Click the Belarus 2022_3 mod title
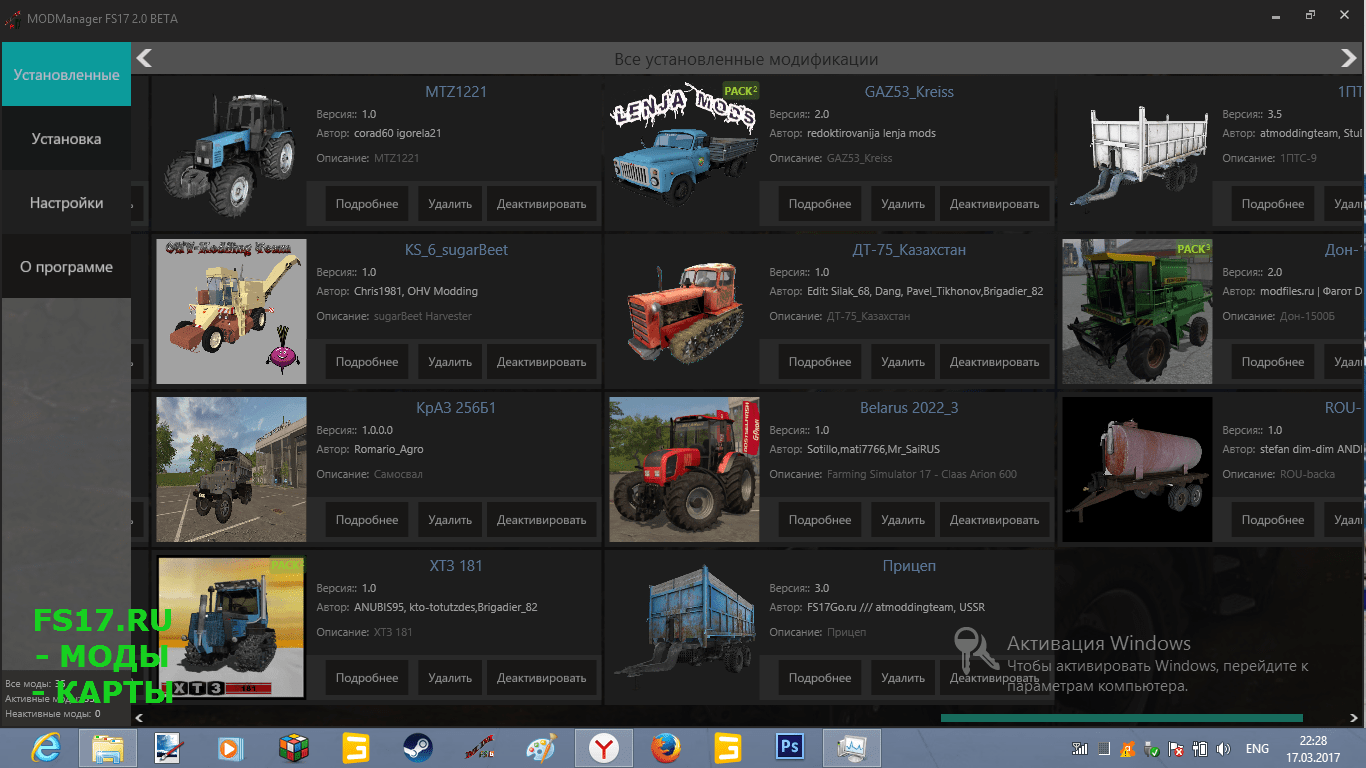1366x768 pixels. 909,408
